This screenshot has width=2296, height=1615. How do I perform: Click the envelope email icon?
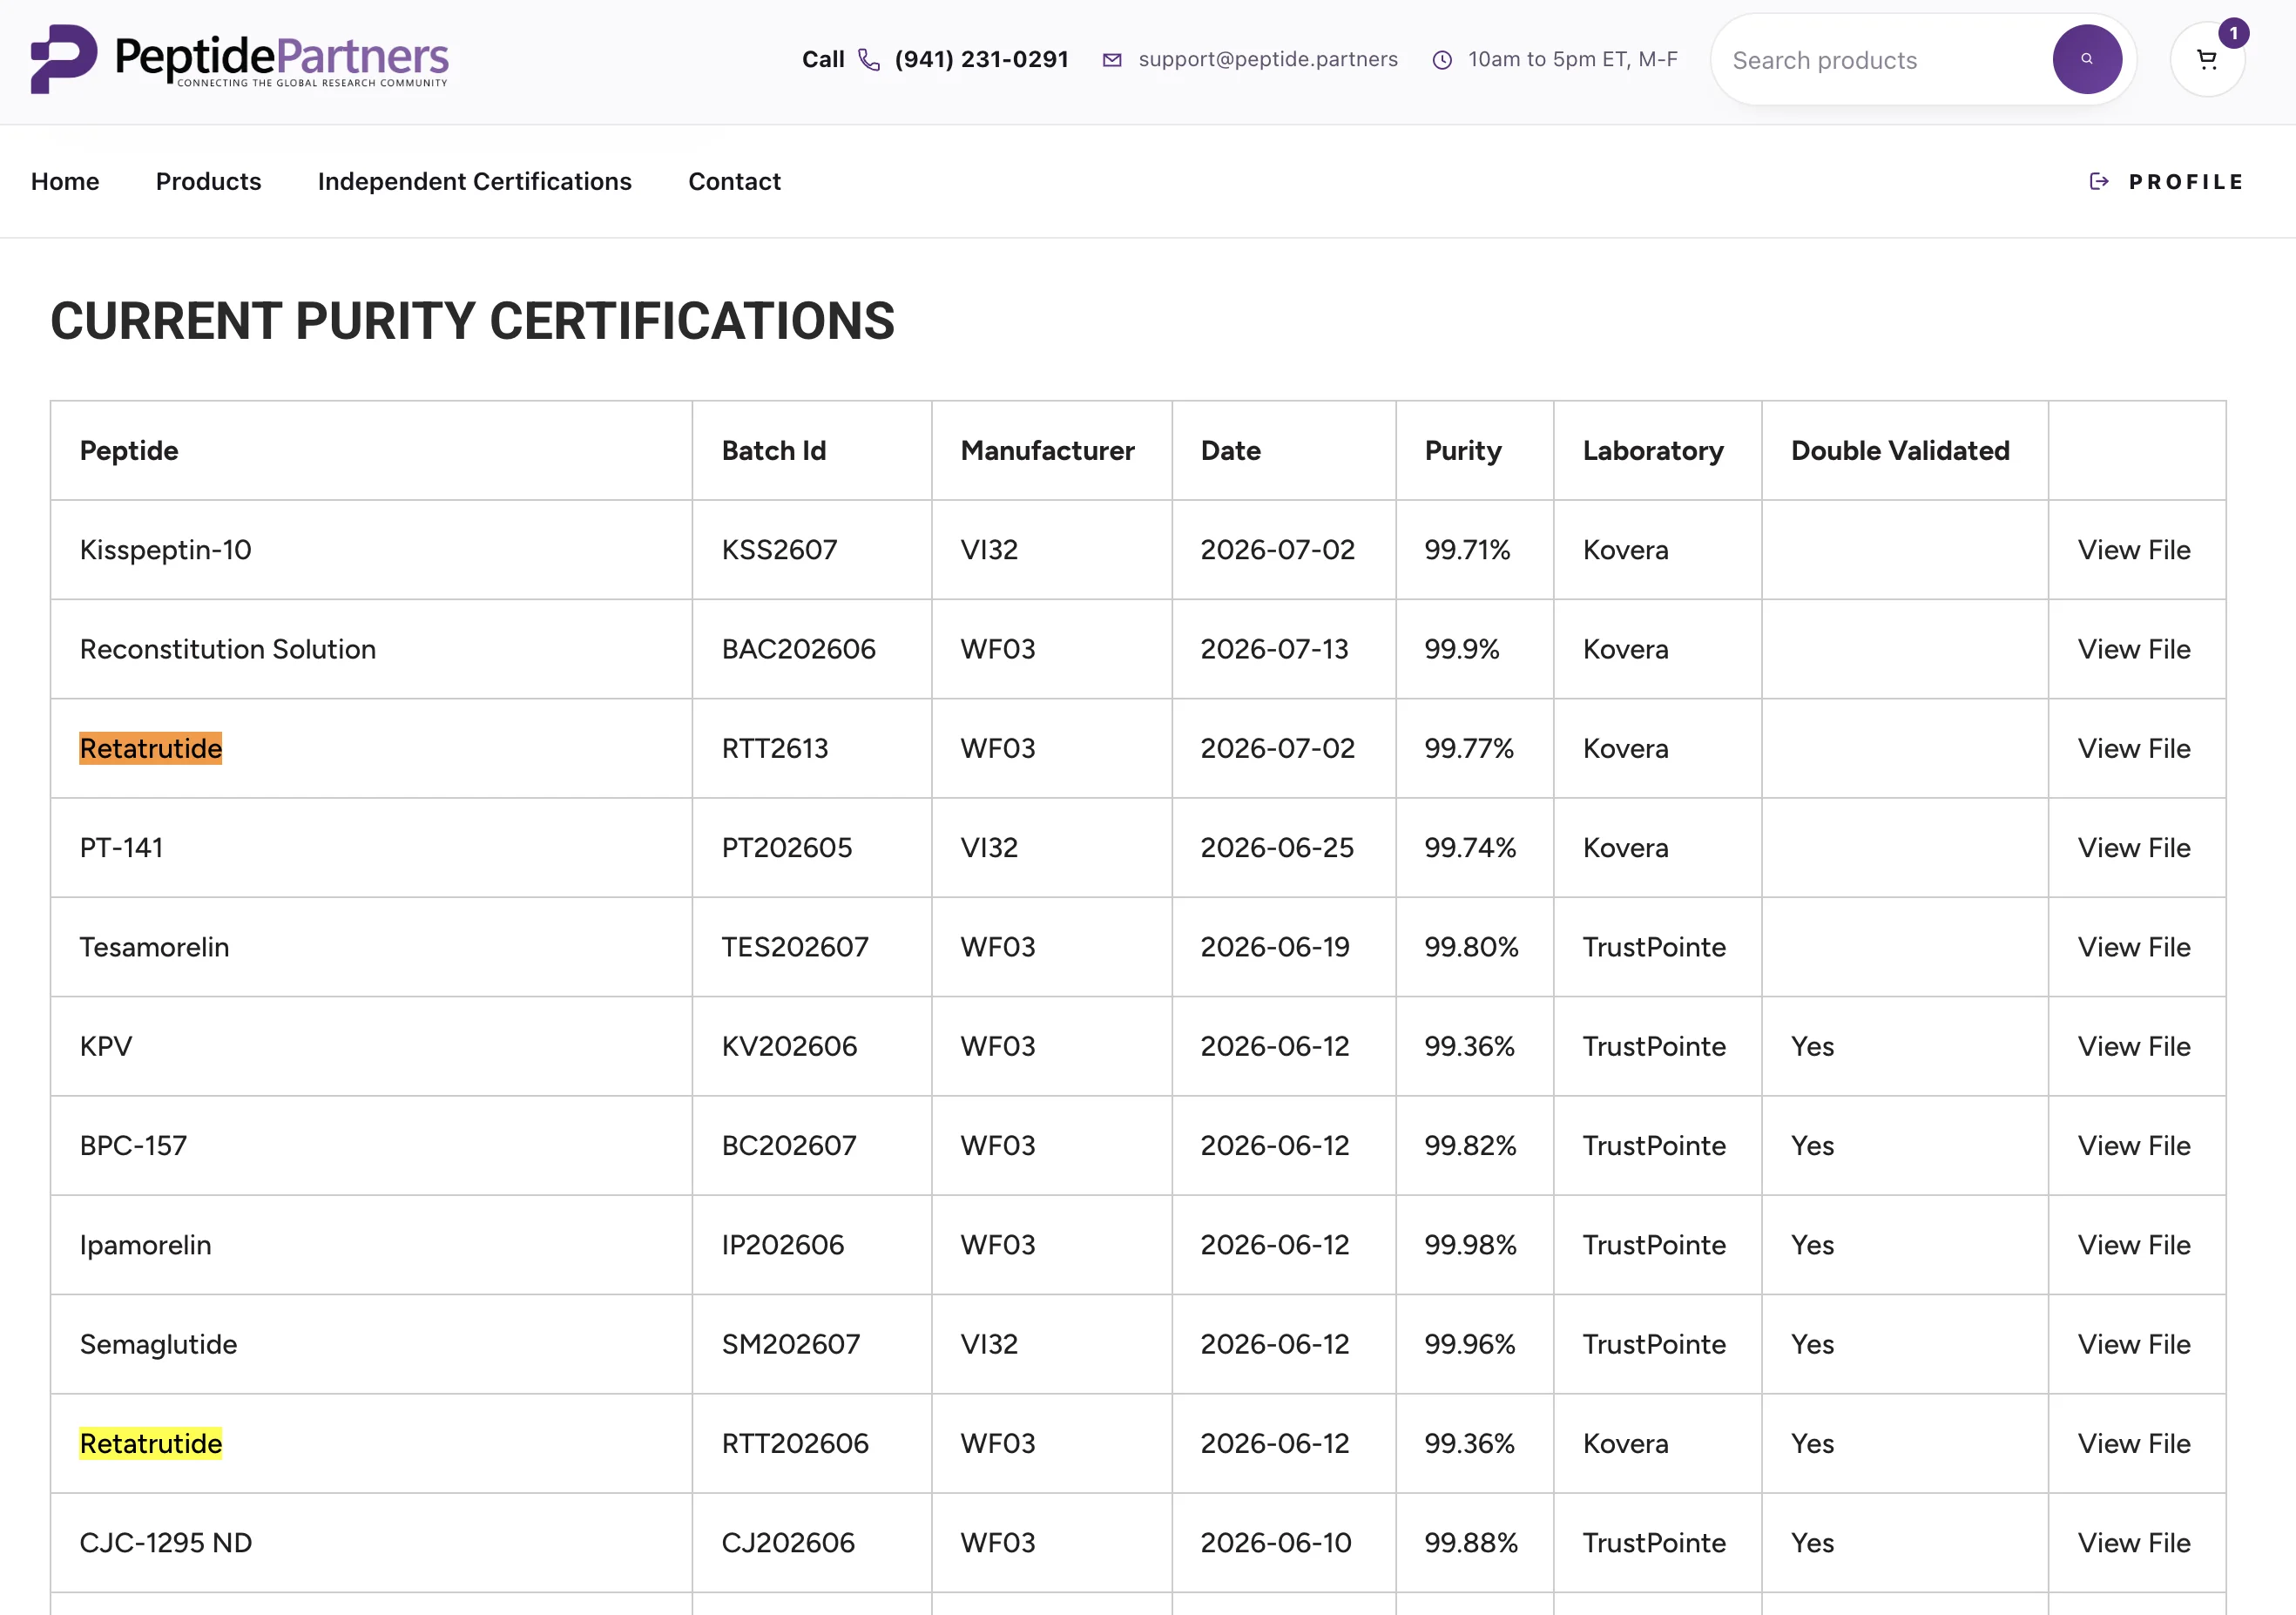point(1111,60)
